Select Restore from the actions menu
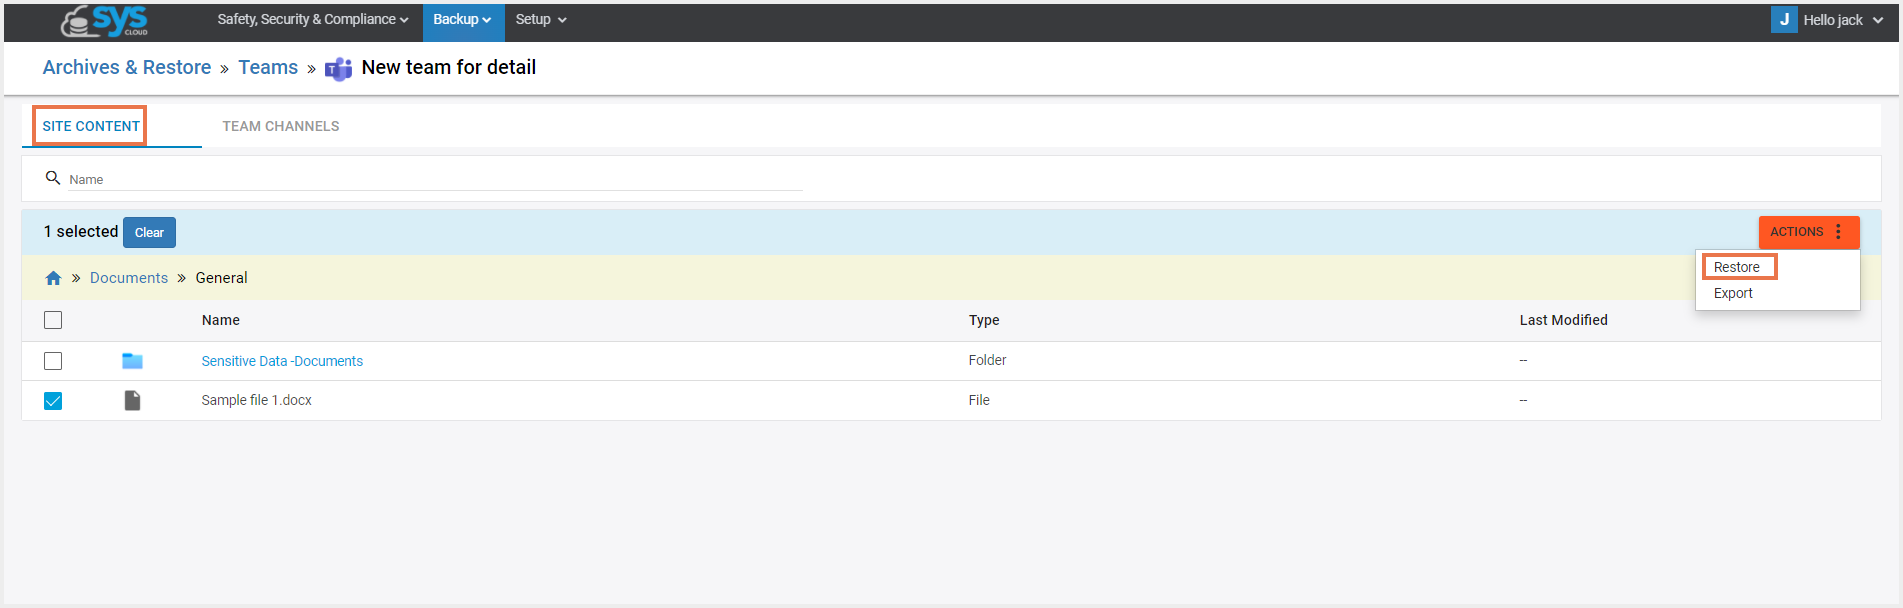Viewport: 1903px width, 608px height. (x=1737, y=267)
